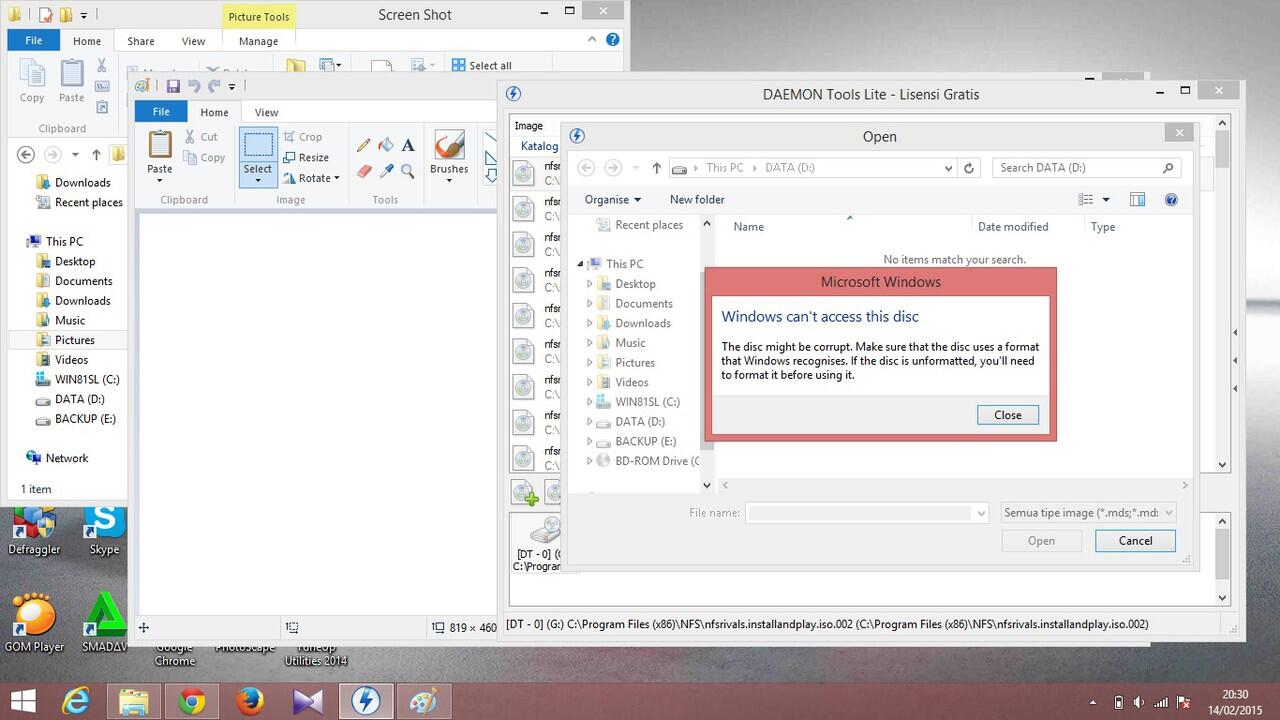Click Cut in Paint Clipboard group

pos(201,137)
